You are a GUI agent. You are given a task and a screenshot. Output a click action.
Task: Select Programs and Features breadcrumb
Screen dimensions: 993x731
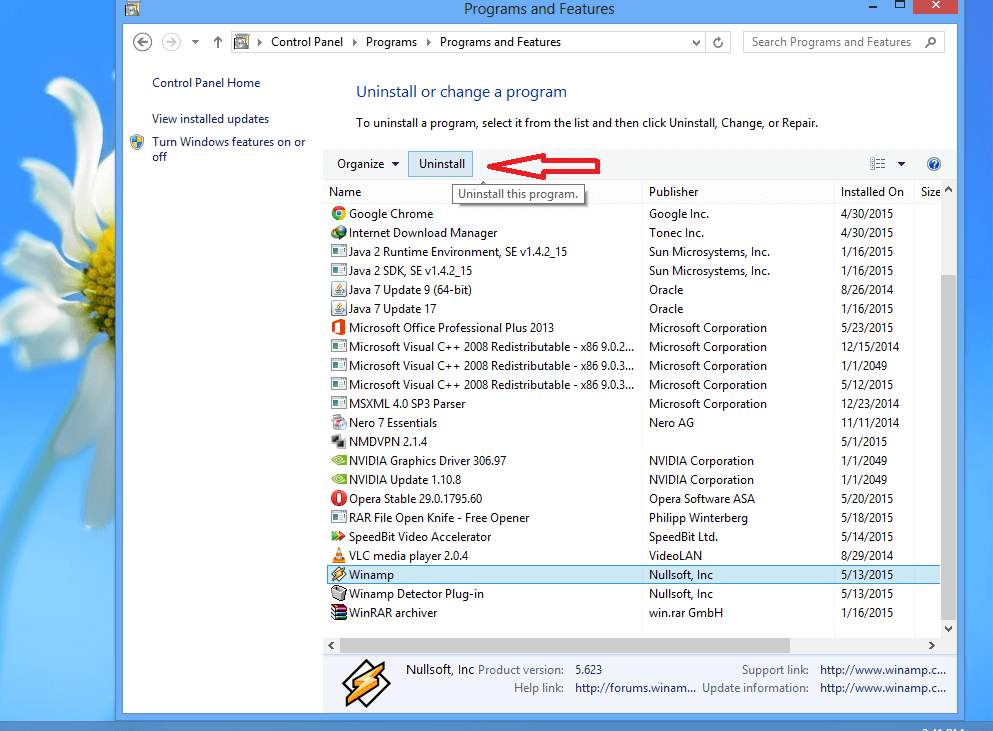(x=500, y=42)
